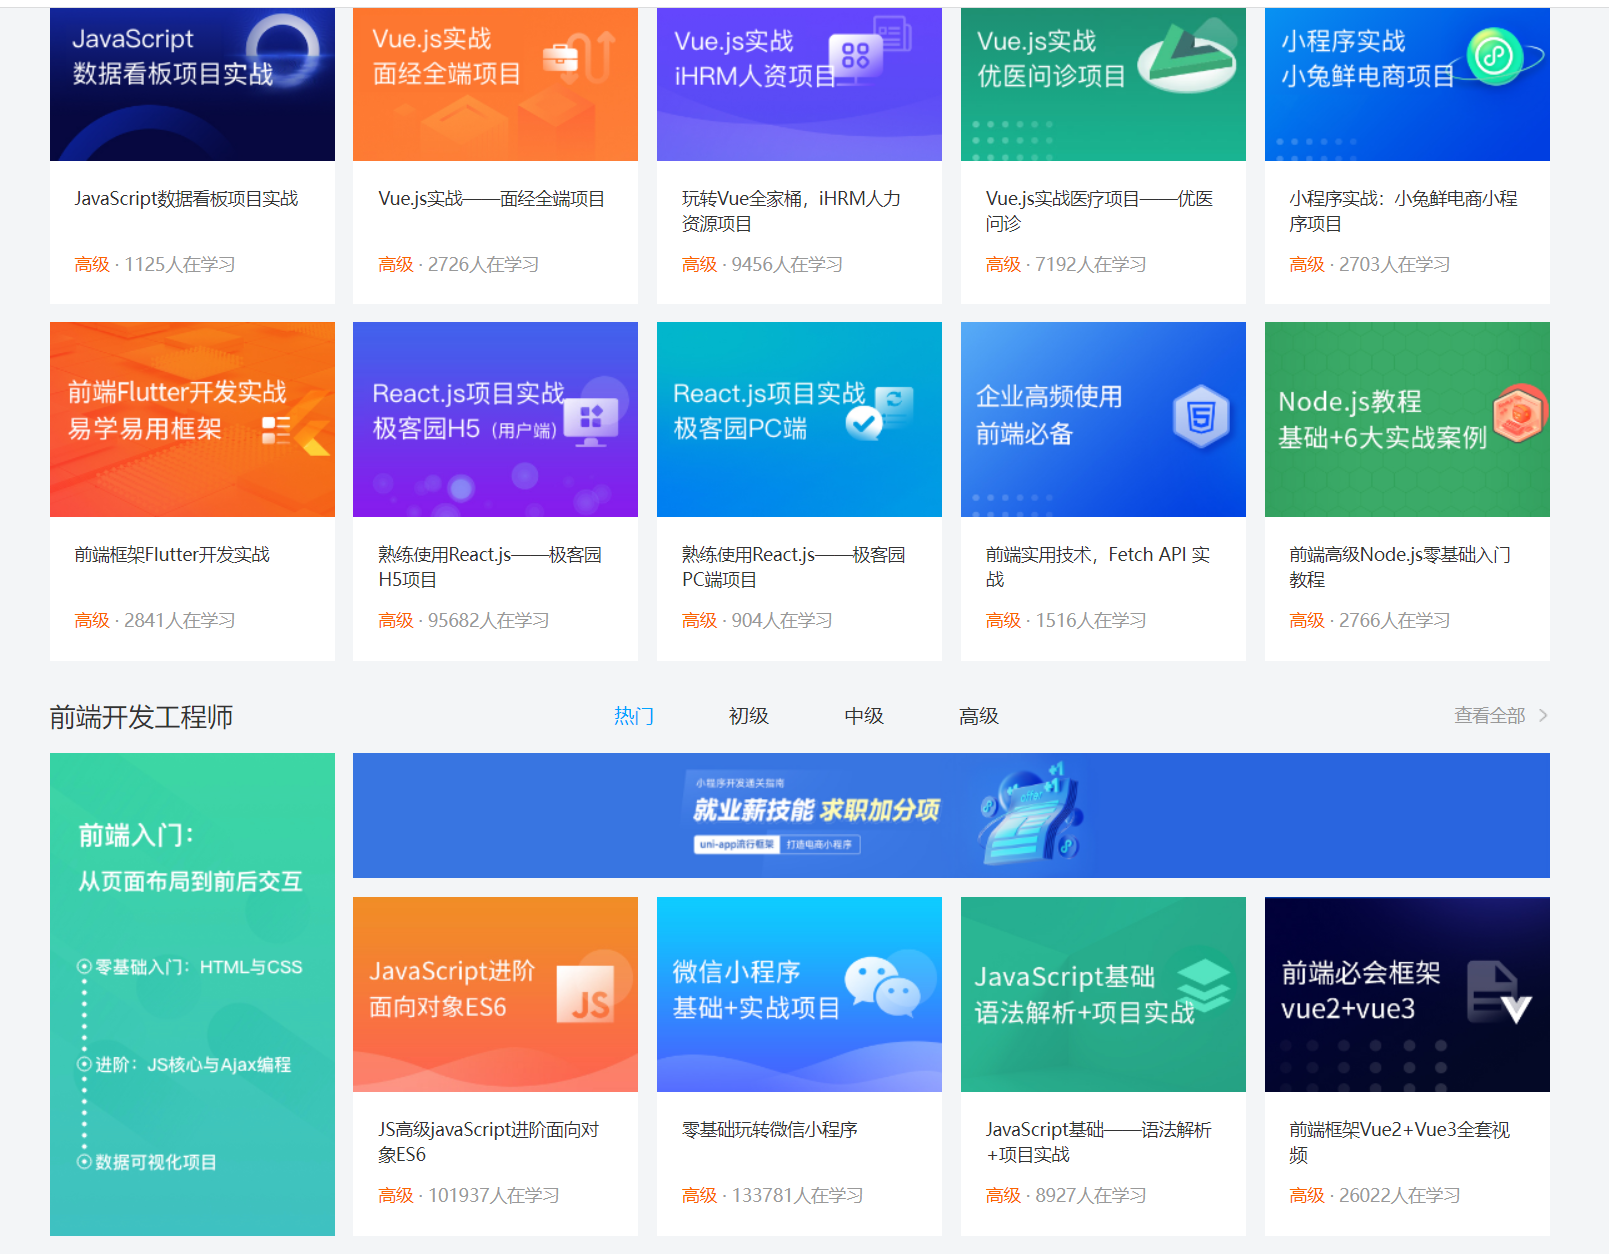Click 101937人在学习 learner count
The width and height of the screenshot is (1609, 1254).
[x=493, y=1196]
